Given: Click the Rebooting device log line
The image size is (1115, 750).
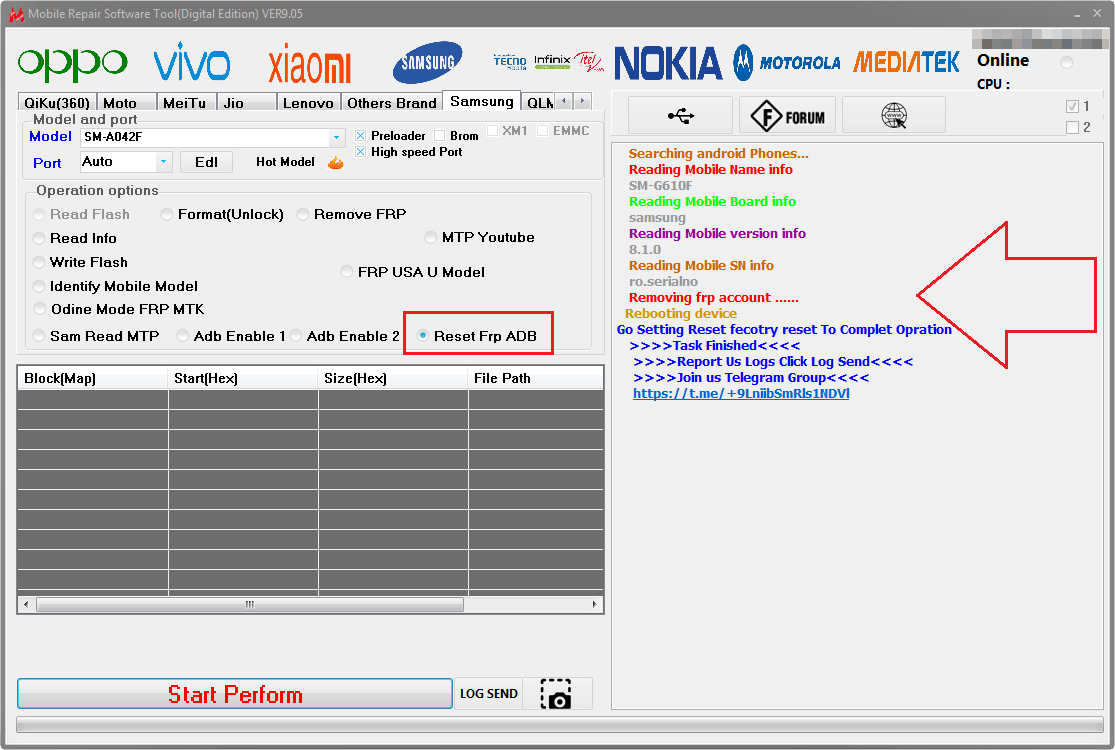Looking at the screenshot, I should click(x=681, y=314).
